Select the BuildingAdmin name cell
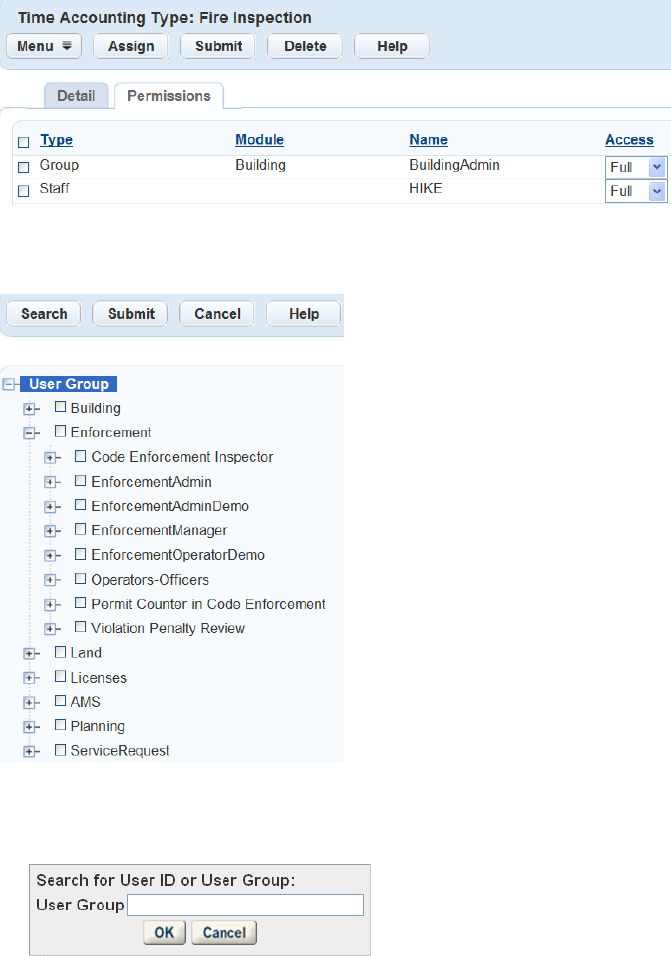The width and height of the screenshot is (671, 956). (x=454, y=165)
